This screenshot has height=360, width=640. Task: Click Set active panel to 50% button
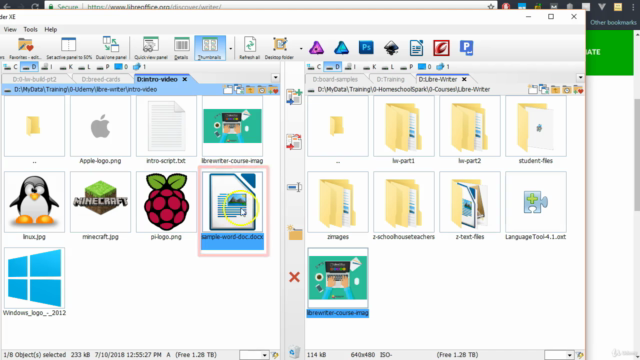pyautogui.click(x=69, y=49)
